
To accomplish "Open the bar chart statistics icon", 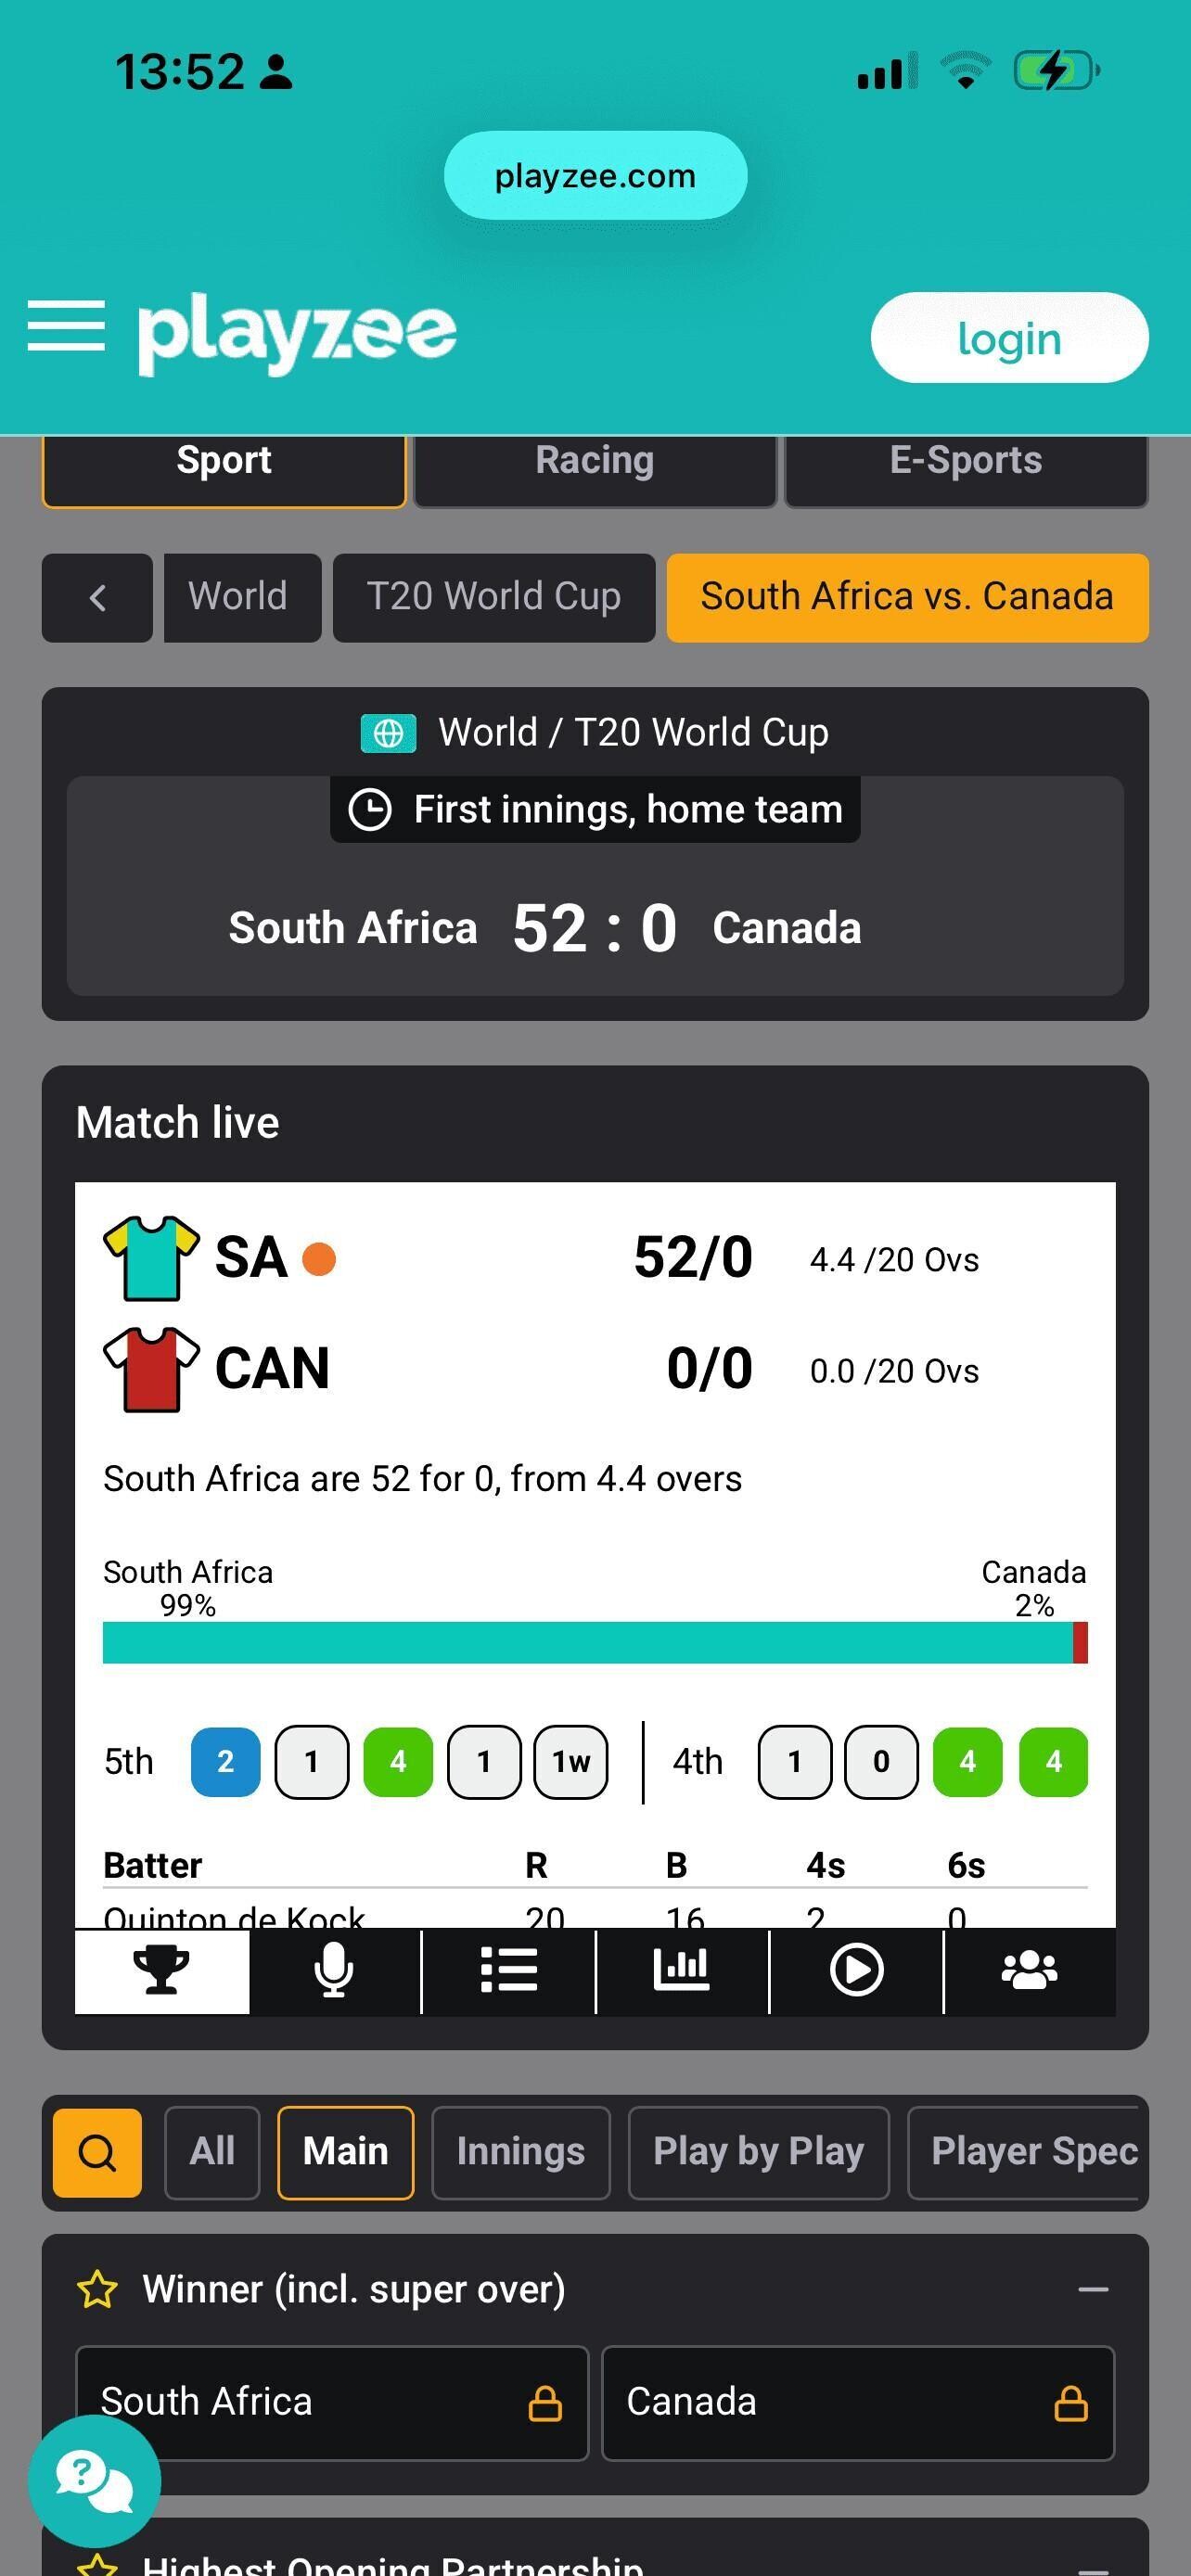I will point(682,1970).
